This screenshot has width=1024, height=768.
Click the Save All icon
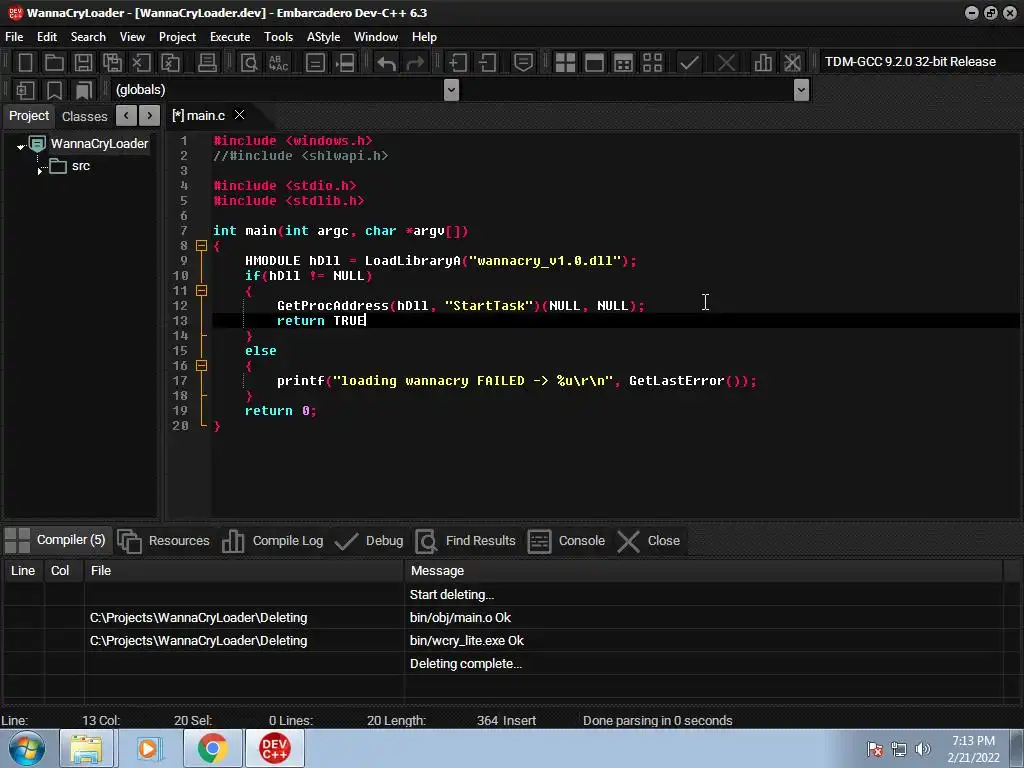(x=112, y=62)
